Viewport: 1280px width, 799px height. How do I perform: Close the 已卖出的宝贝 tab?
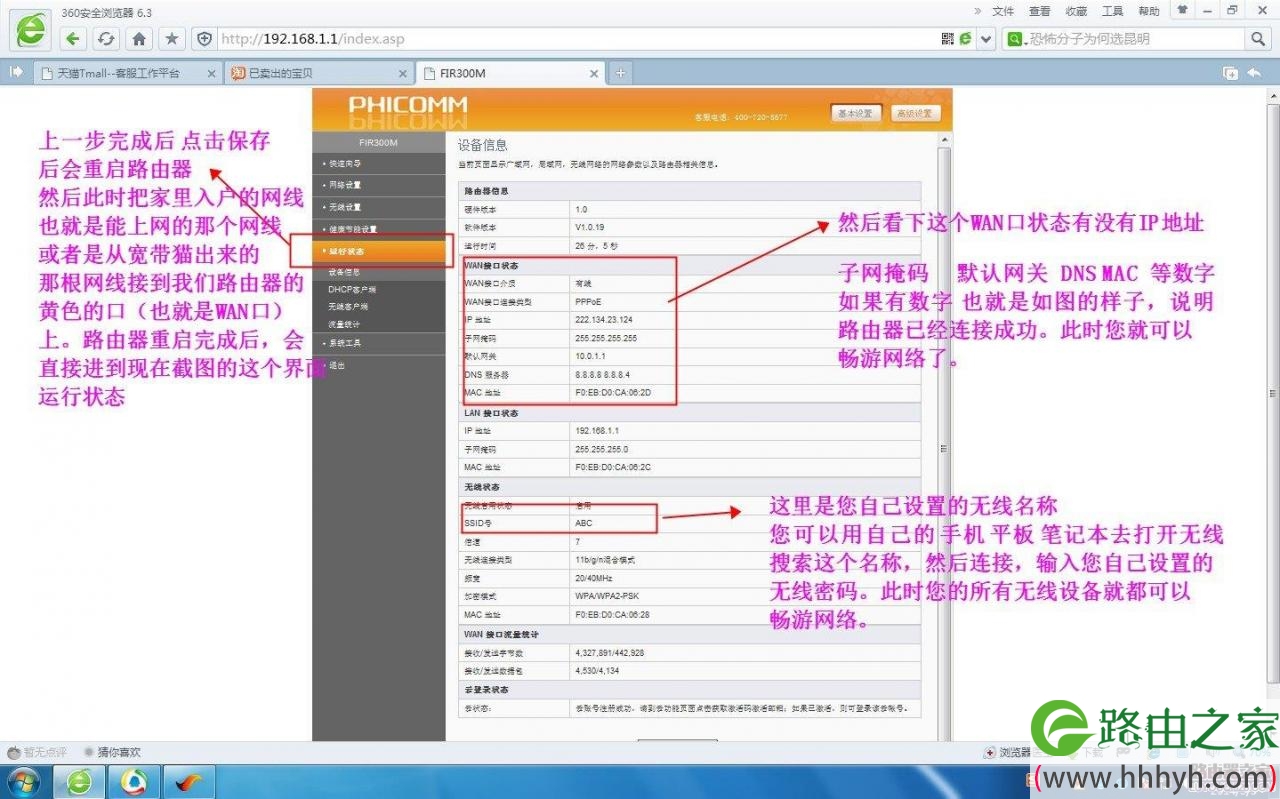click(x=403, y=73)
